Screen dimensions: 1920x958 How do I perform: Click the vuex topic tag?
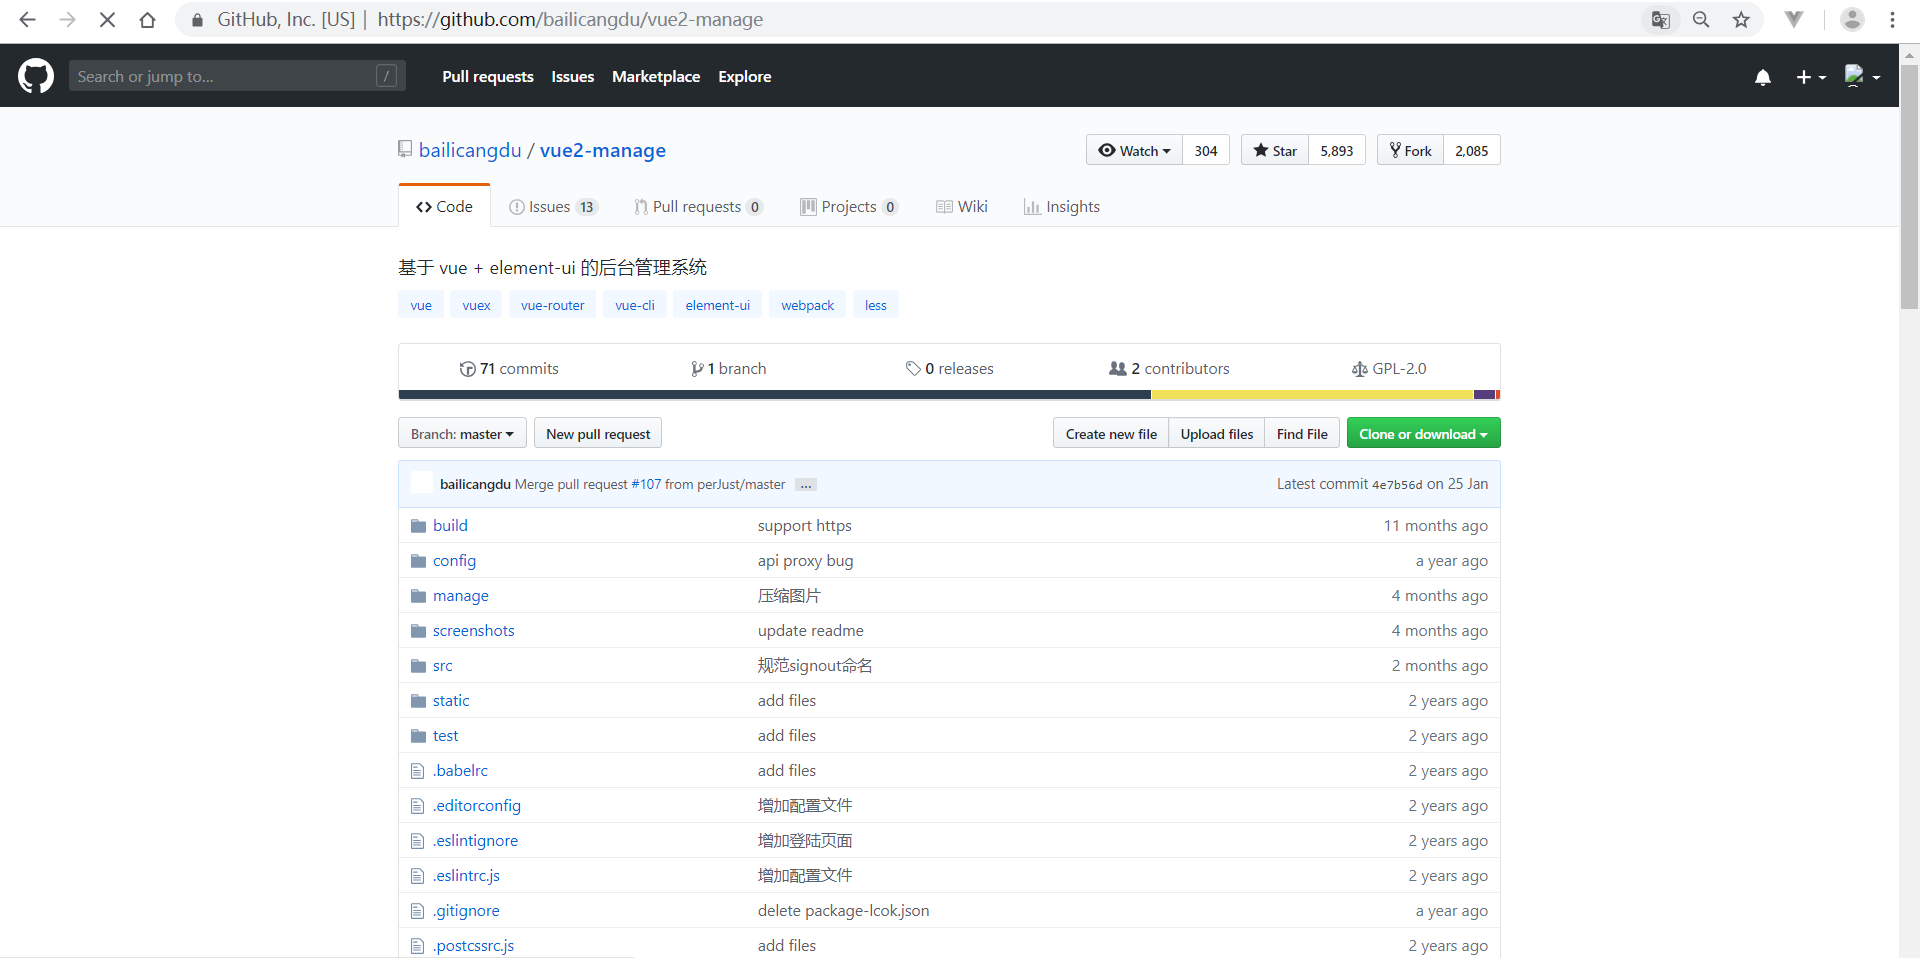(476, 305)
